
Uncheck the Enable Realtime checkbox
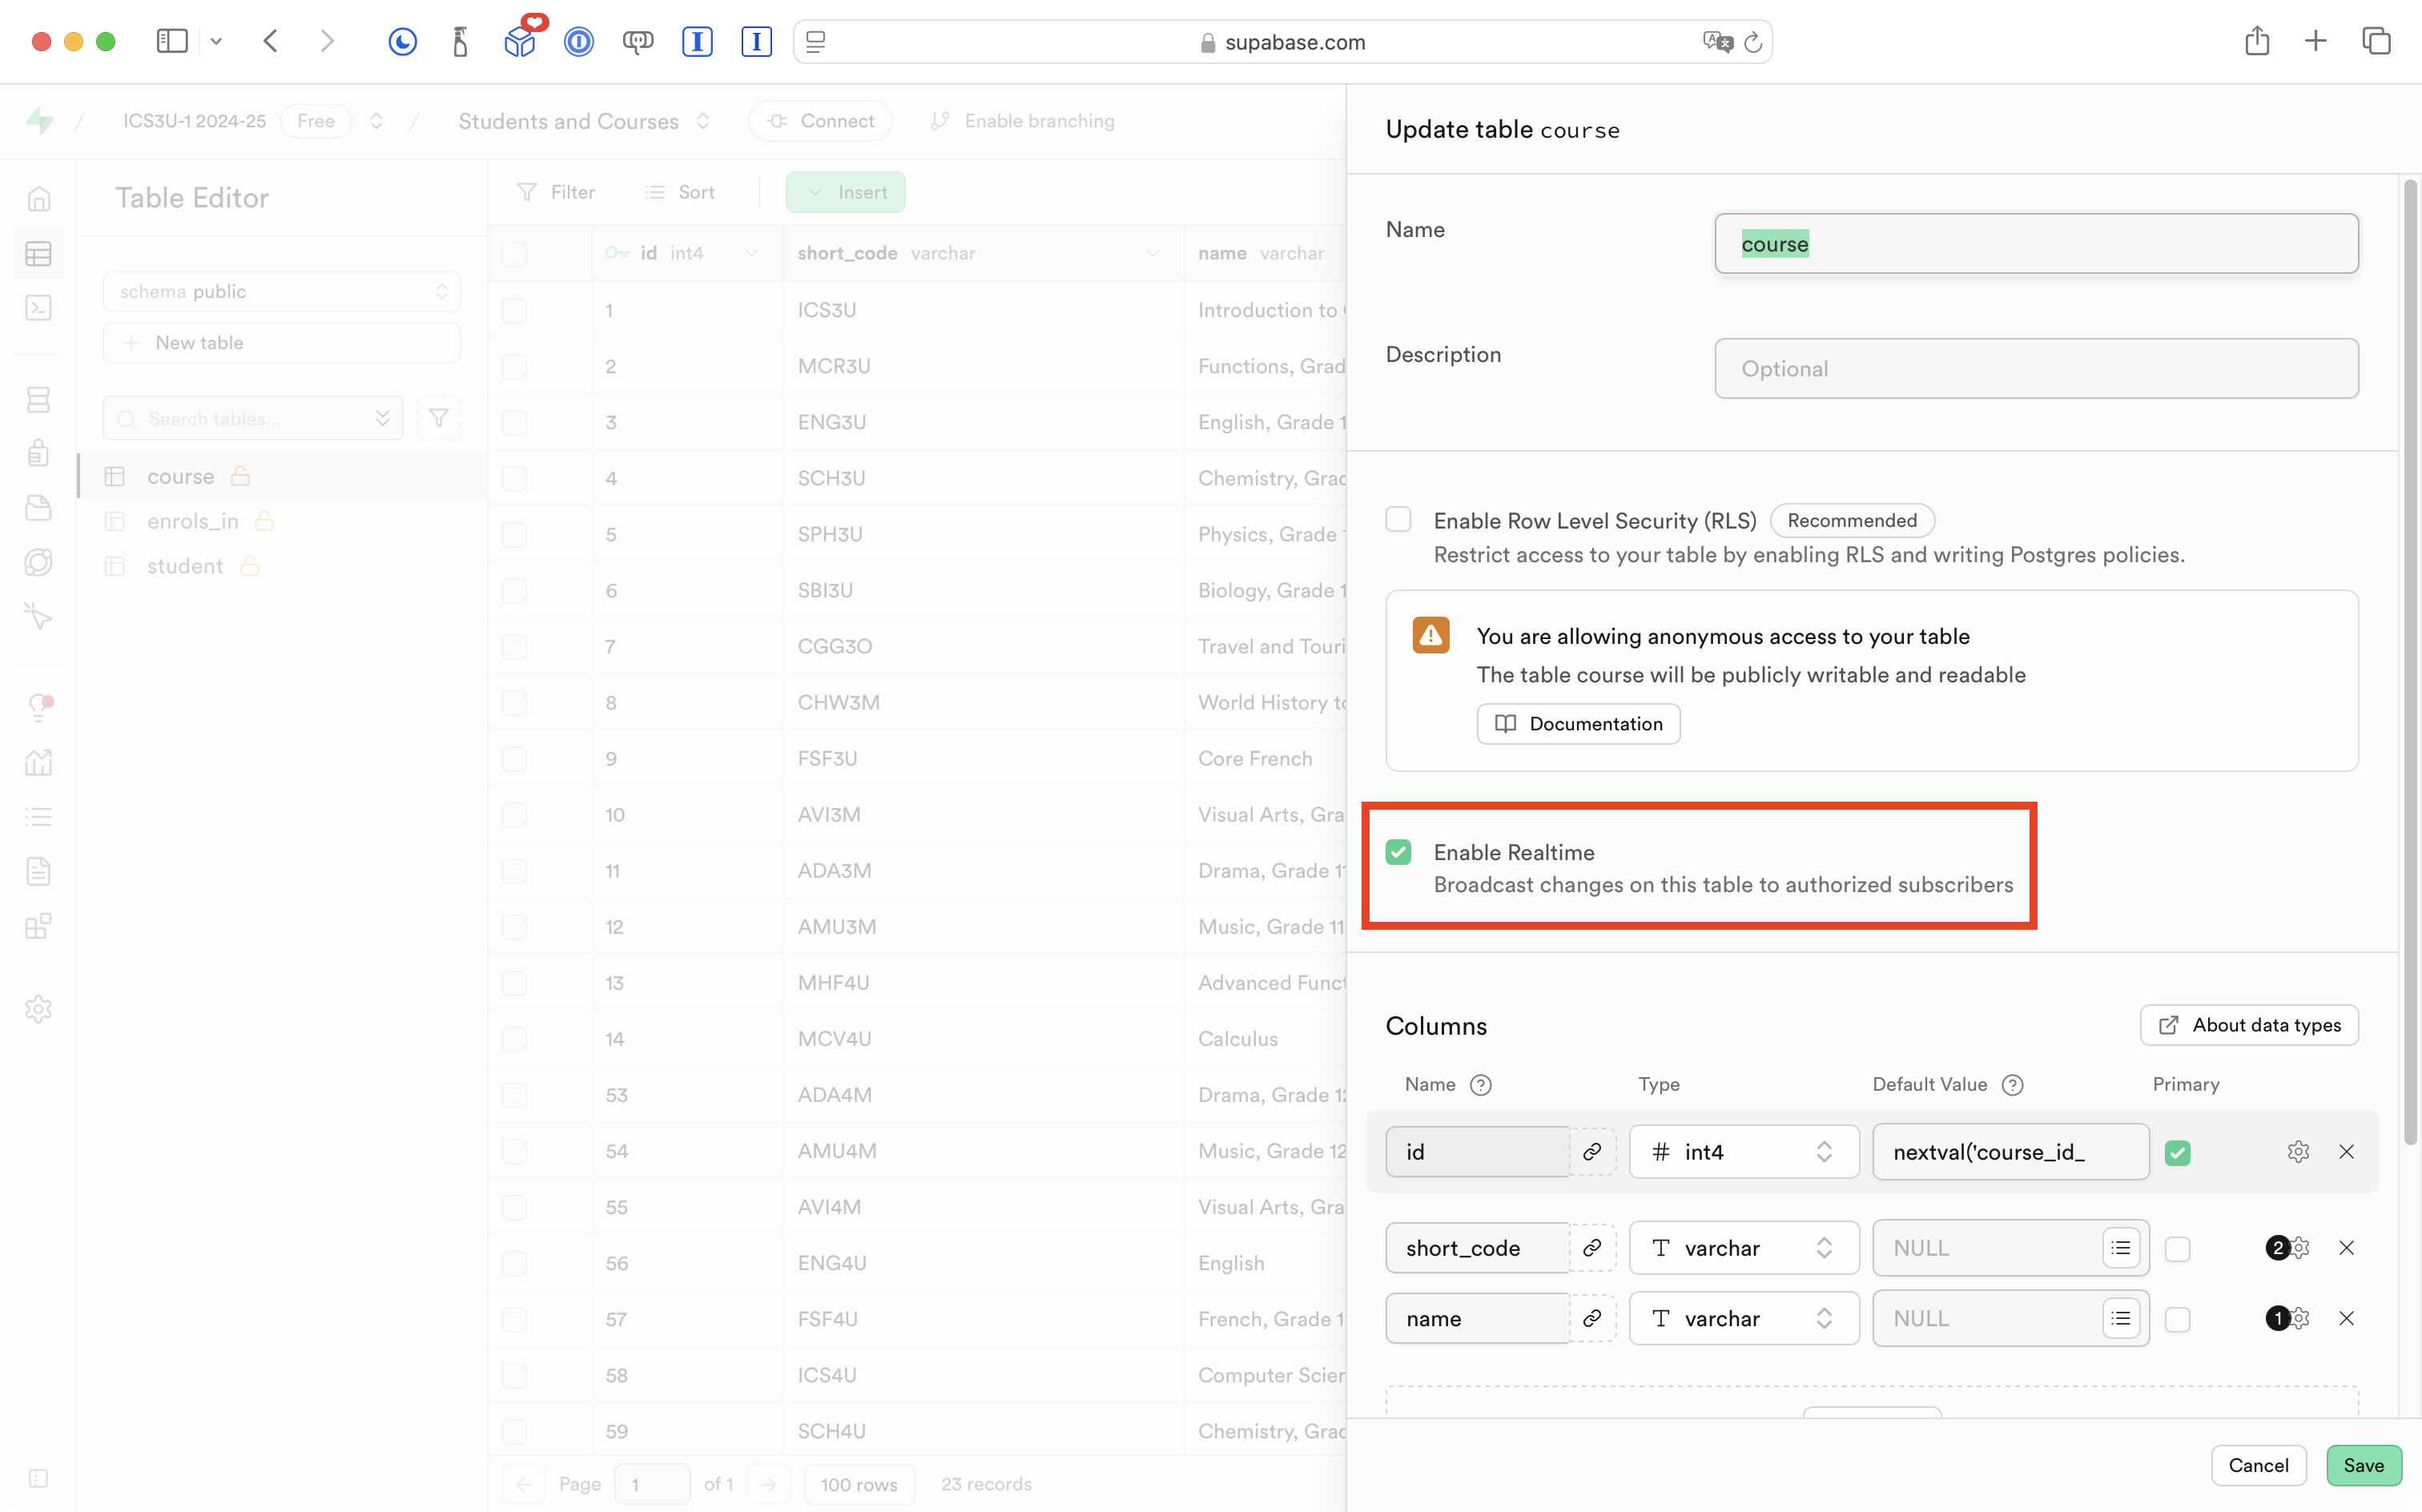(x=1398, y=852)
